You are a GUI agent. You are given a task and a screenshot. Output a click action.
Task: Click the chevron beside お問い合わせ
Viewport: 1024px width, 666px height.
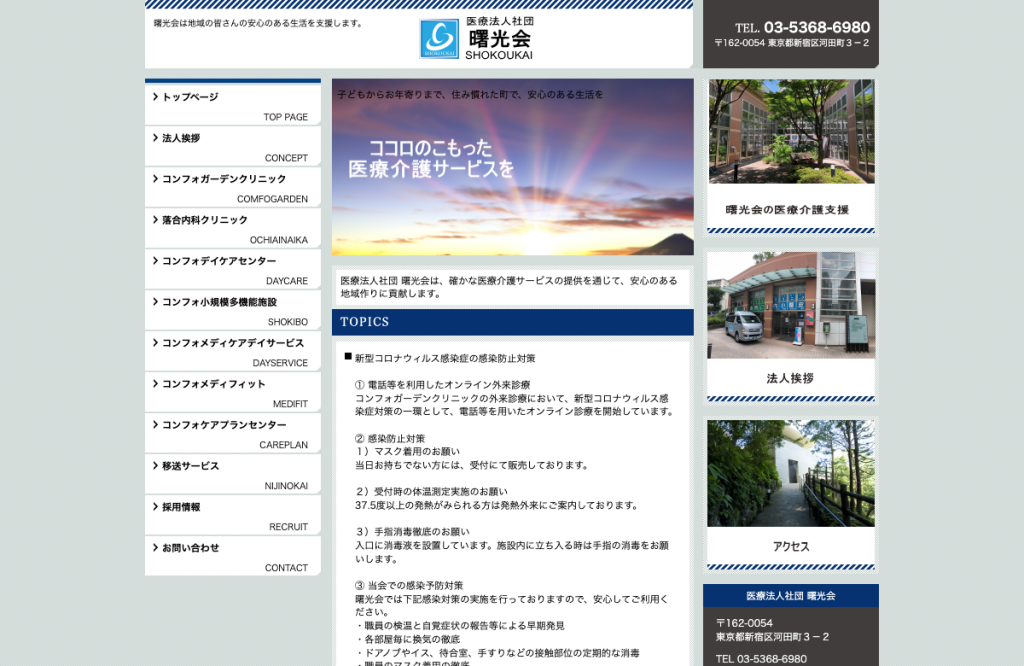click(x=155, y=548)
